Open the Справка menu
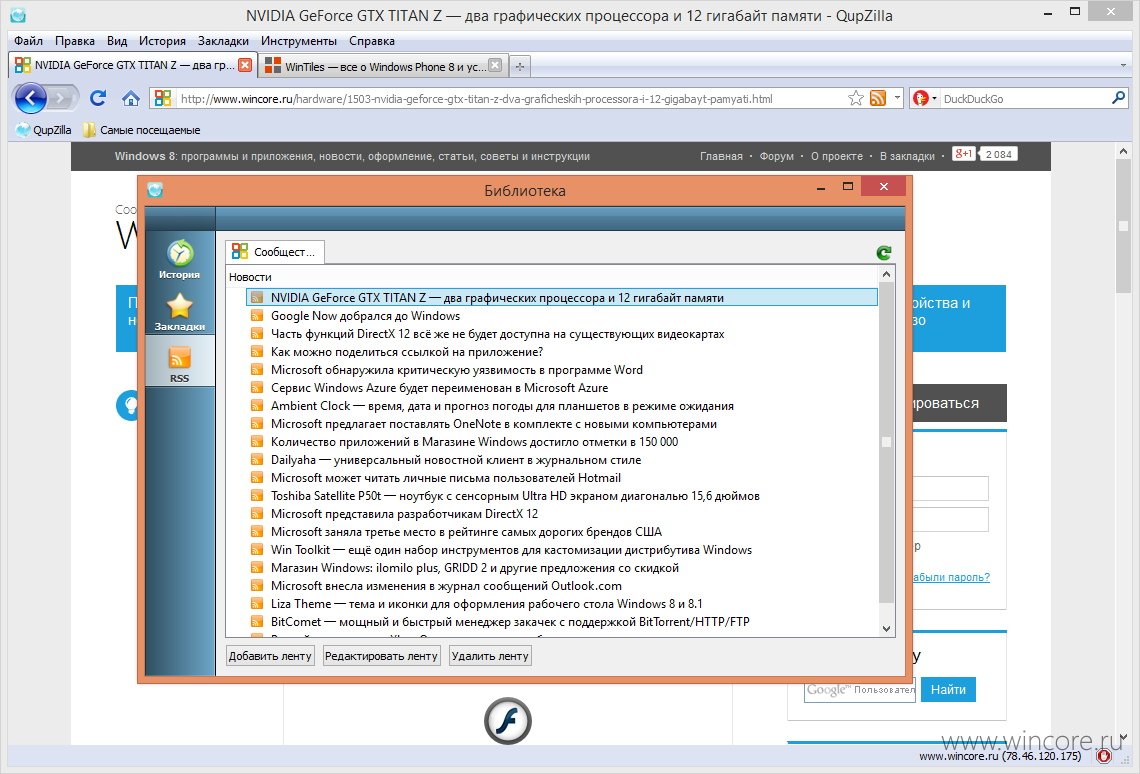This screenshot has height=774, width=1140. tap(372, 41)
